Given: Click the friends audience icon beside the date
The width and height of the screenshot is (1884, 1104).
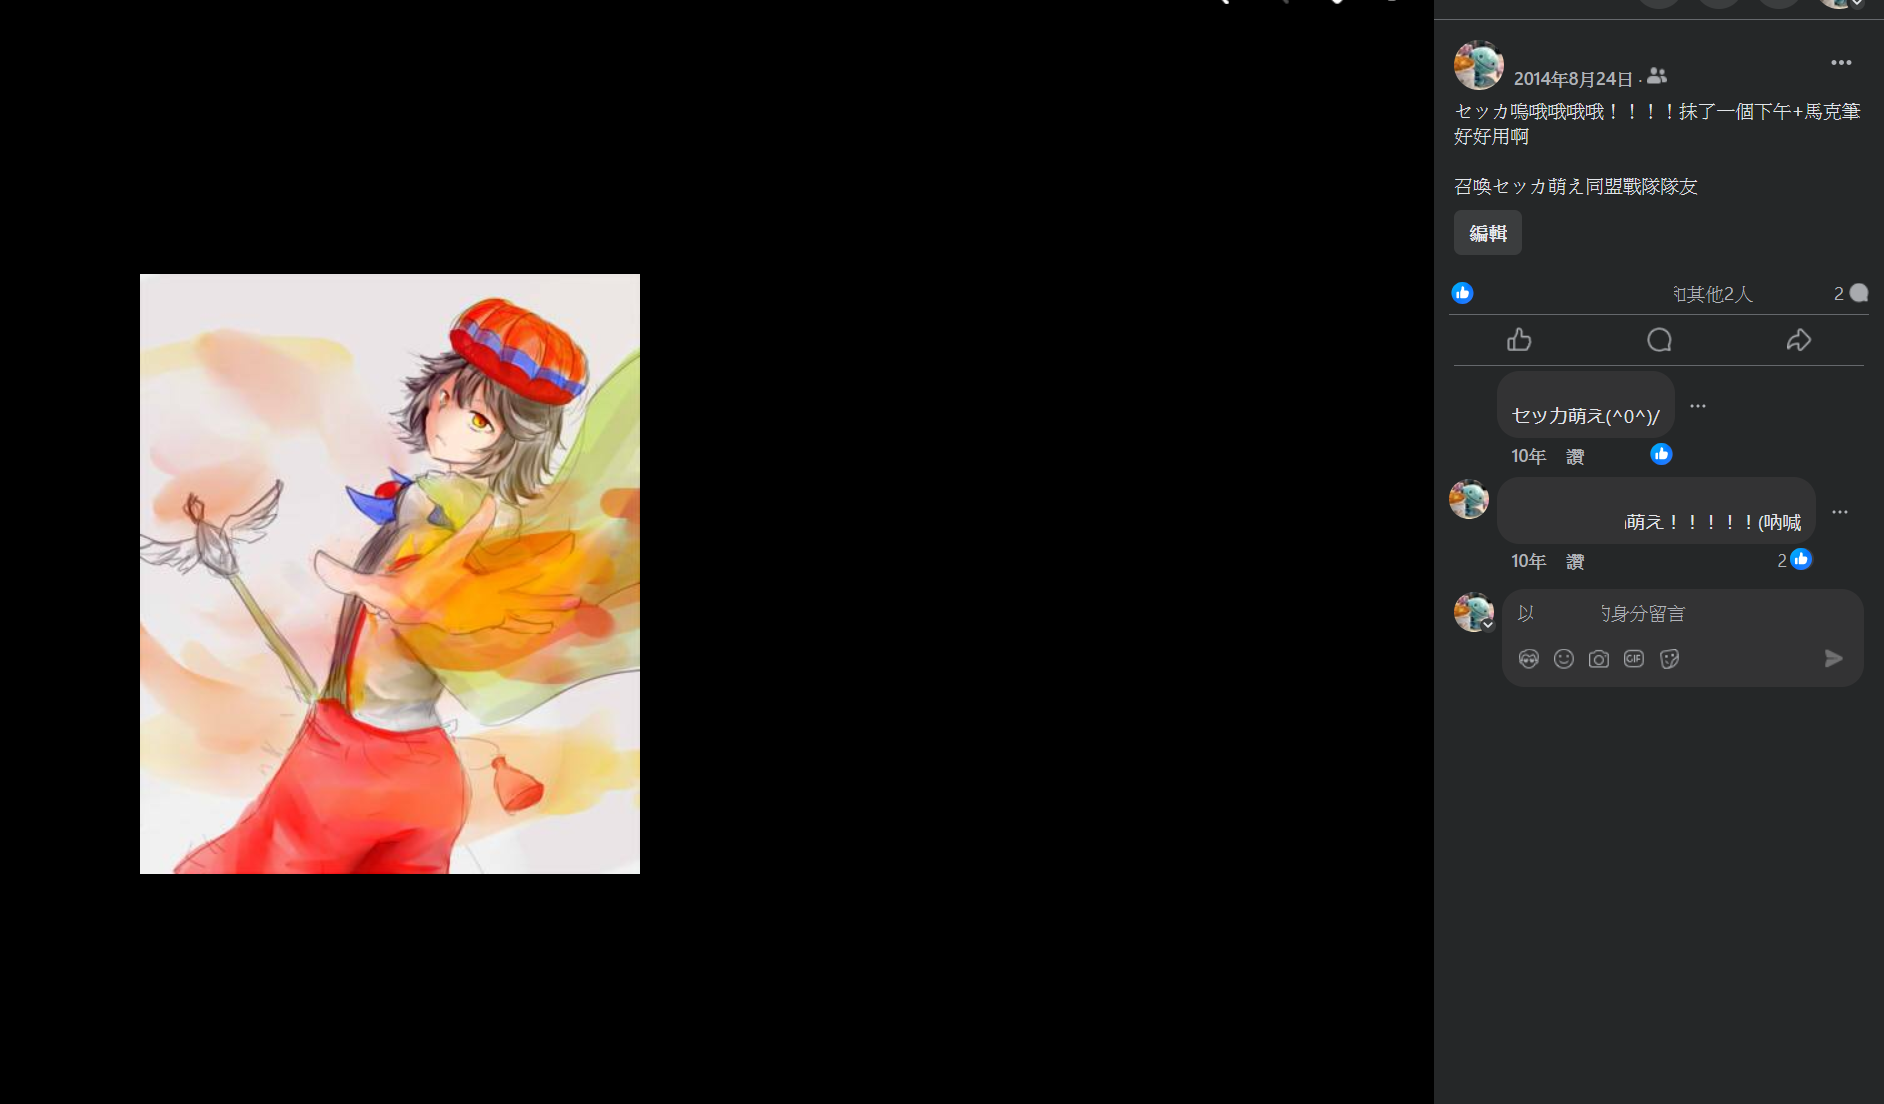Looking at the screenshot, I should click(x=1657, y=76).
